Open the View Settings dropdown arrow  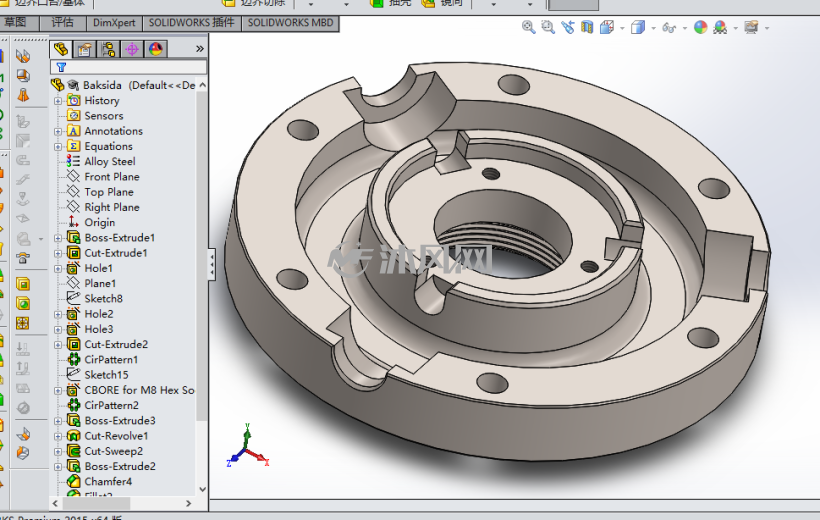coord(767,28)
